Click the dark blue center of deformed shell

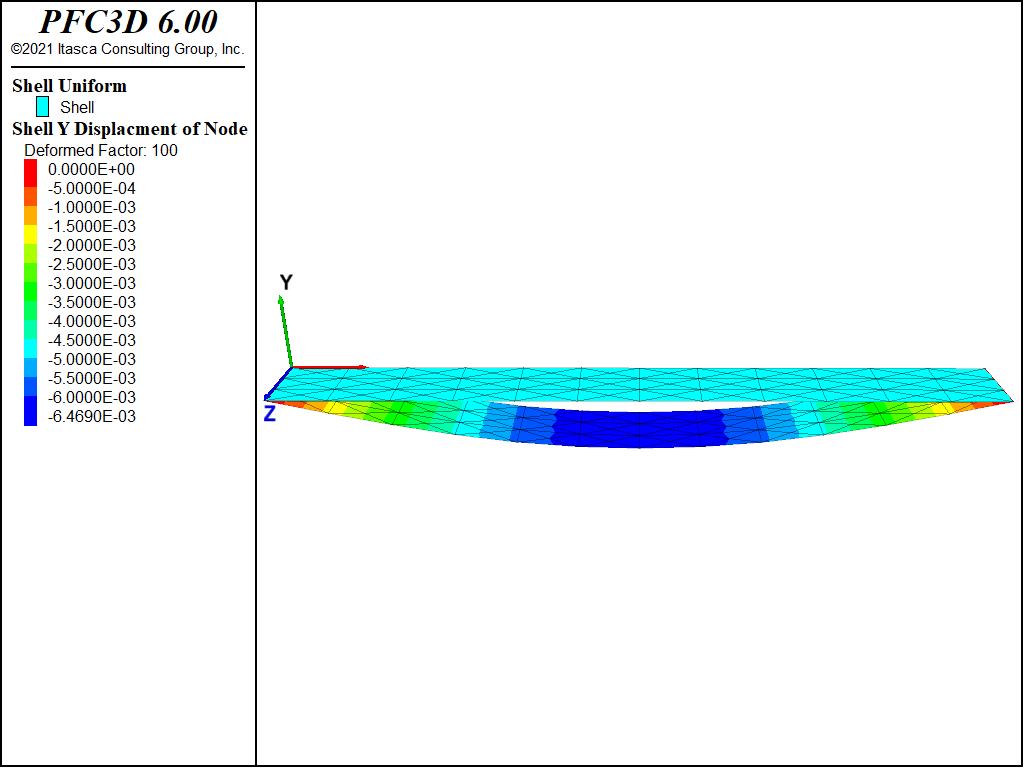click(x=639, y=430)
